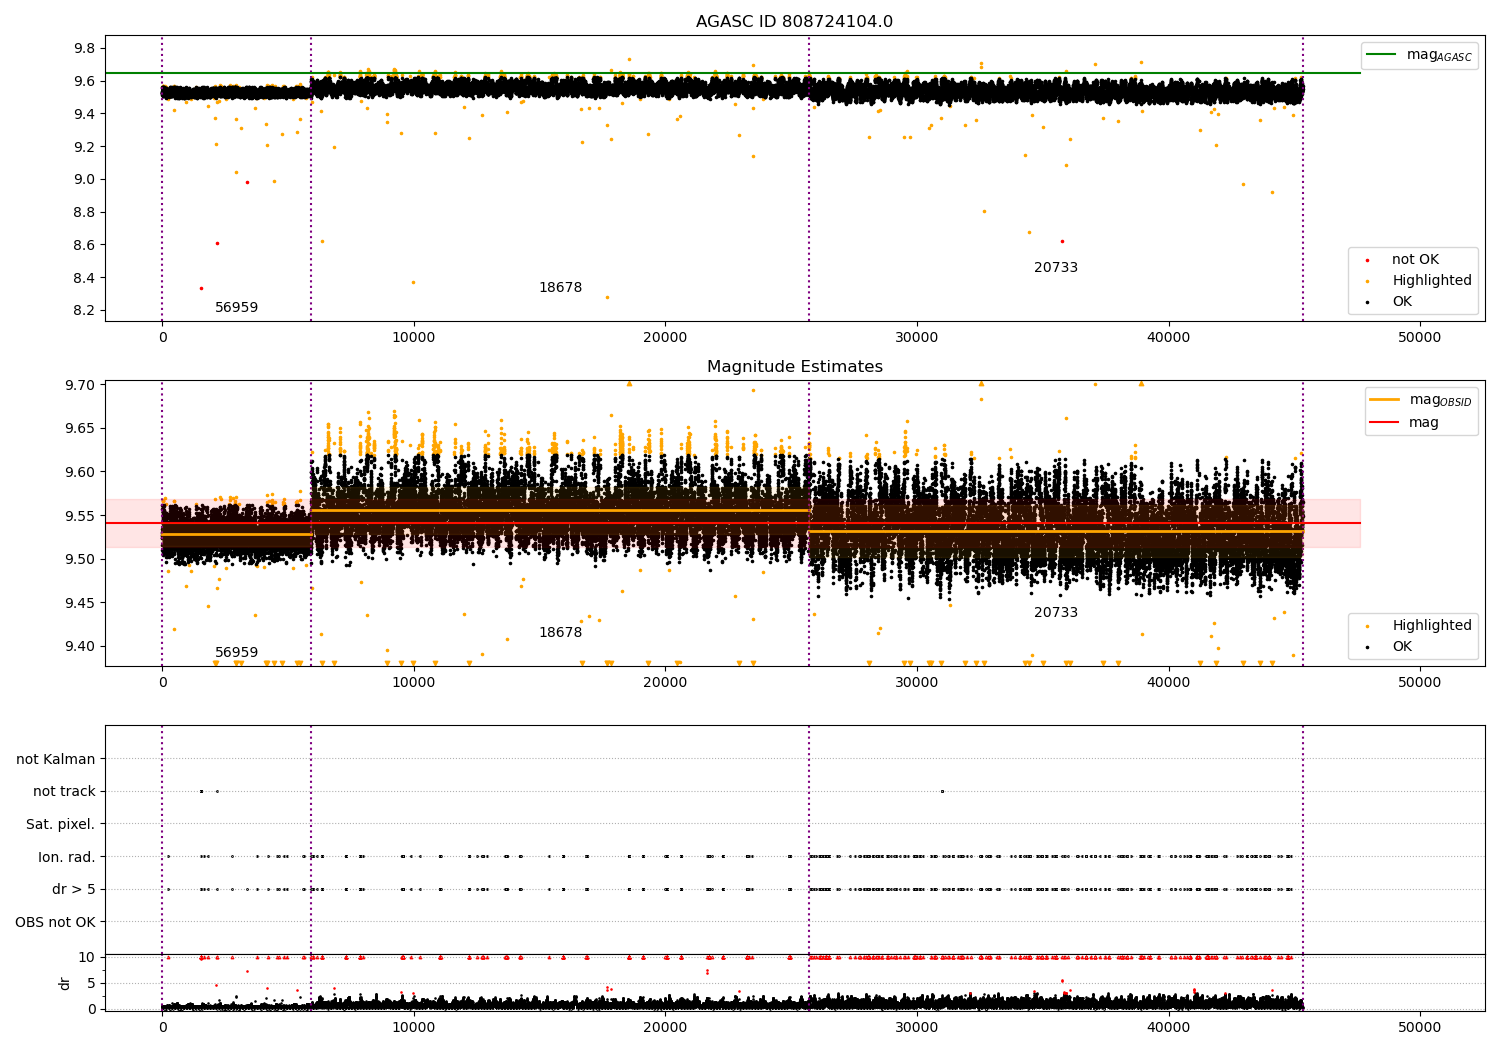Click obsid label 18678 in top plot
Screen dimensions: 1500x1050
(x=560, y=288)
